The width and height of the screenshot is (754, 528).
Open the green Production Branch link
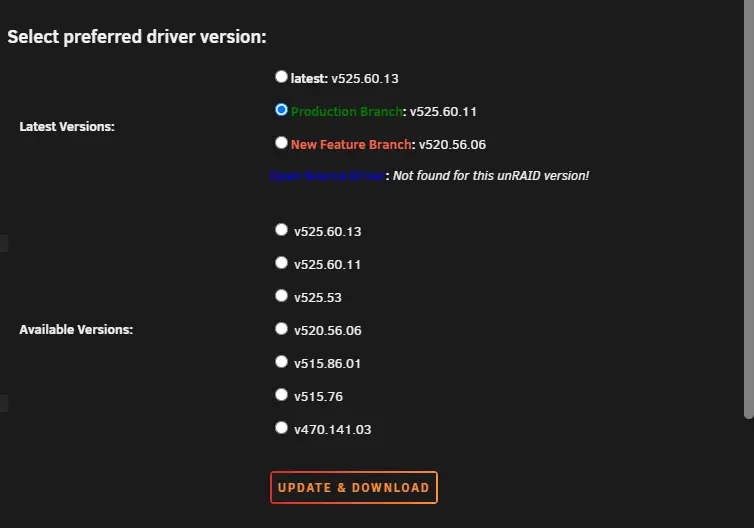point(346,112)
